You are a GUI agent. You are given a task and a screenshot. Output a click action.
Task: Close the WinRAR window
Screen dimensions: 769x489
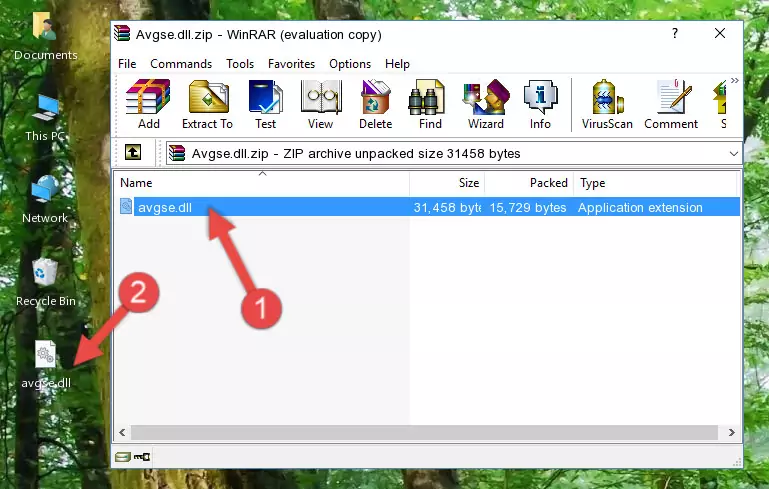(719, 33)
